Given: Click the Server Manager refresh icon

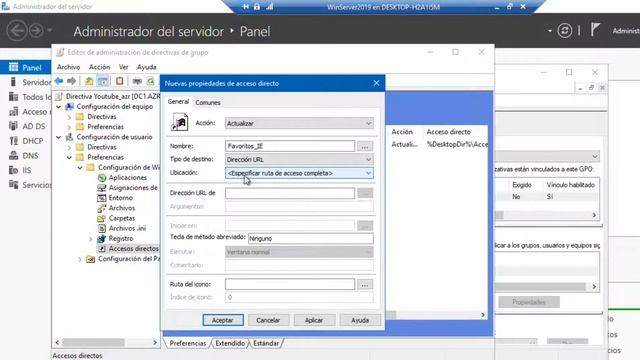Looking at the screenshot, I should [x=565, y=31].
